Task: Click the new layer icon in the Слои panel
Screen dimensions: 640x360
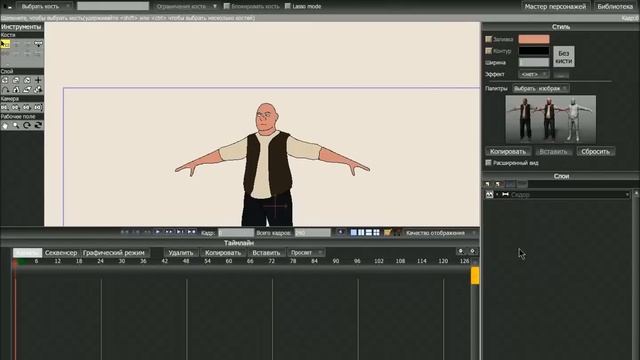Action: coord(488,184)
